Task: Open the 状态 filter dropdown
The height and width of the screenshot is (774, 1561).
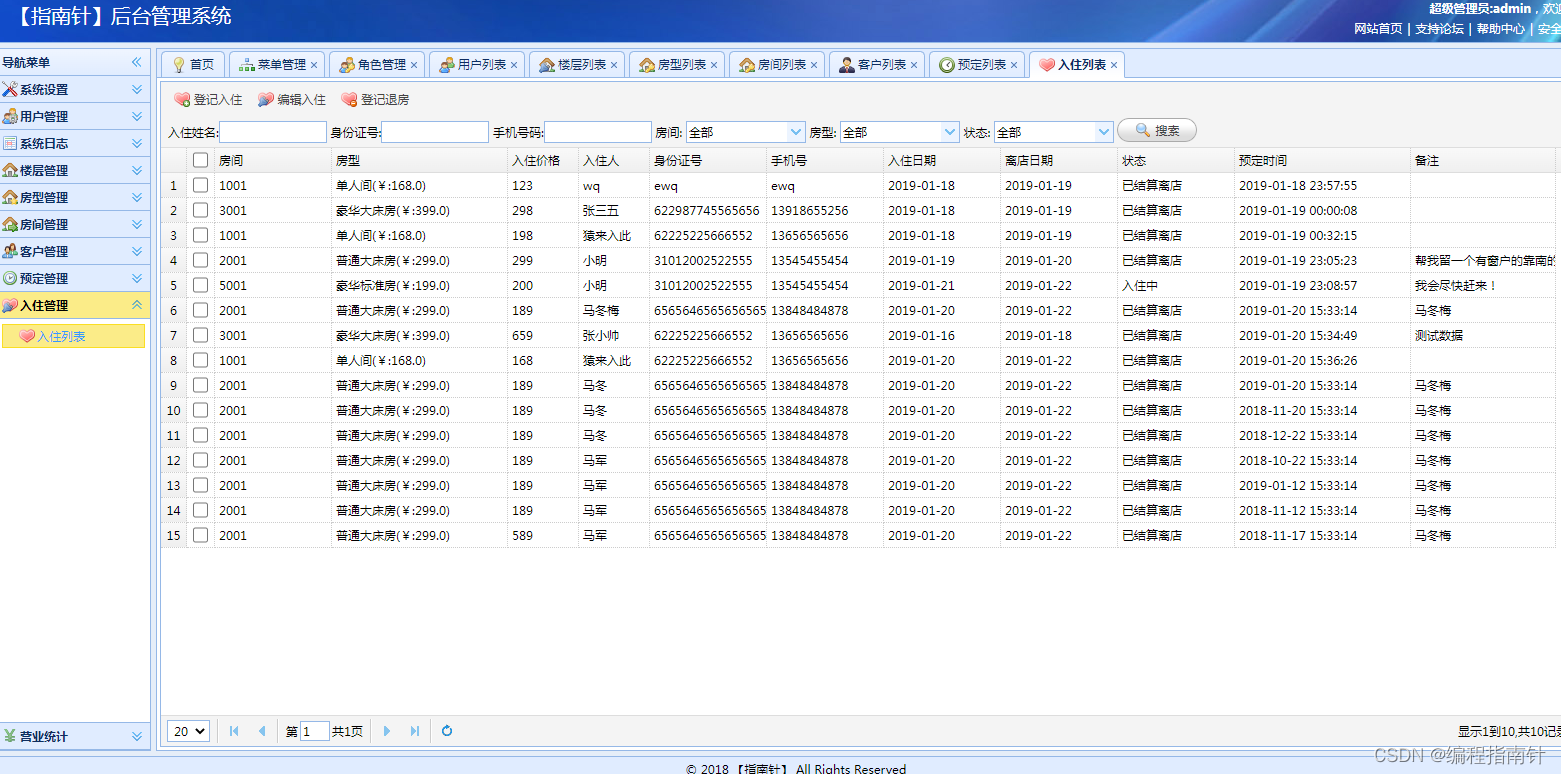Action: (x=1104, y=132)
